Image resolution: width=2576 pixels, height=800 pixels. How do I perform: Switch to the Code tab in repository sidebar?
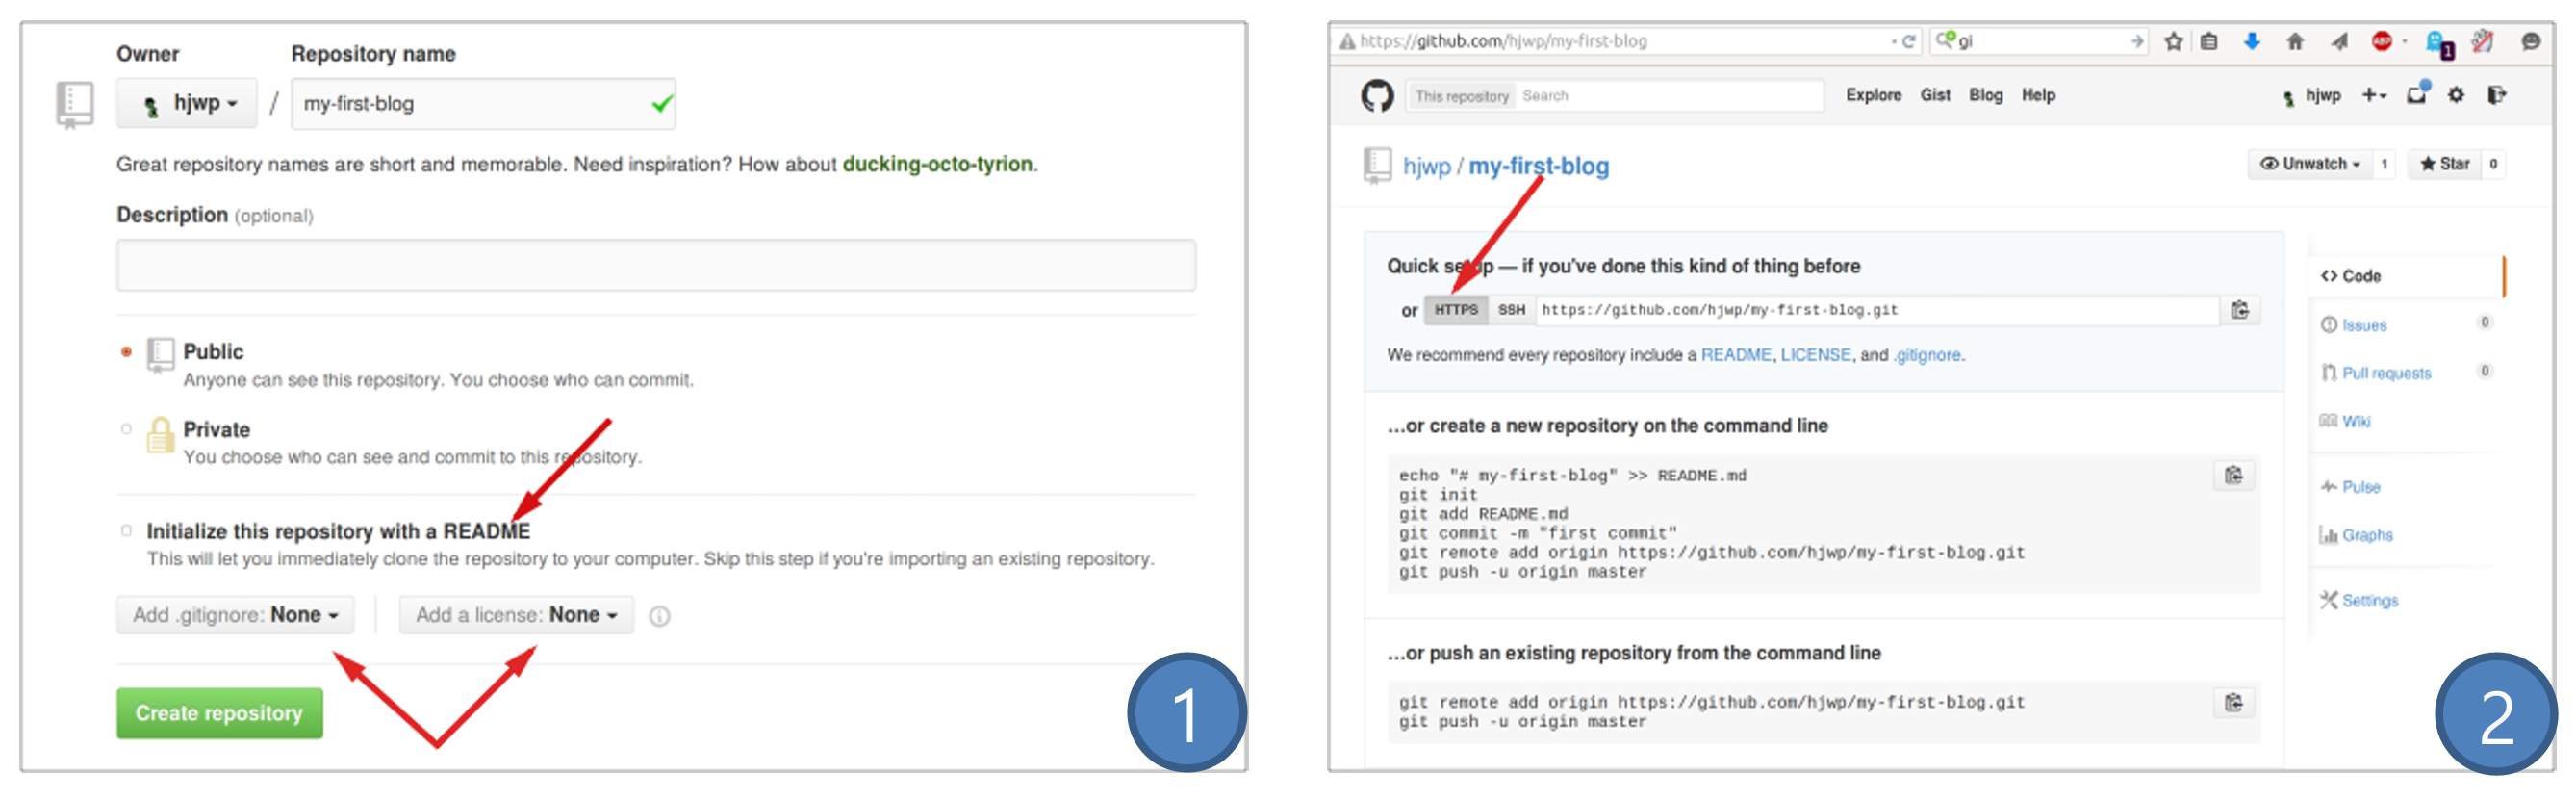[2410, 276]
